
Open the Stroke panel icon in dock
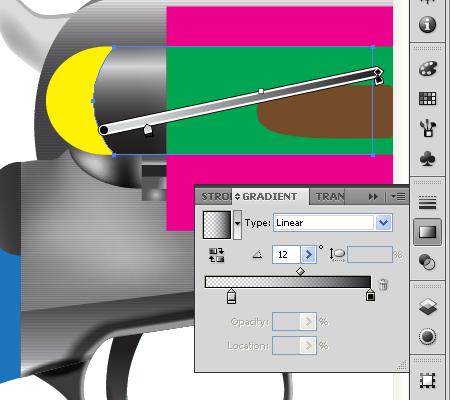[427, 202]
